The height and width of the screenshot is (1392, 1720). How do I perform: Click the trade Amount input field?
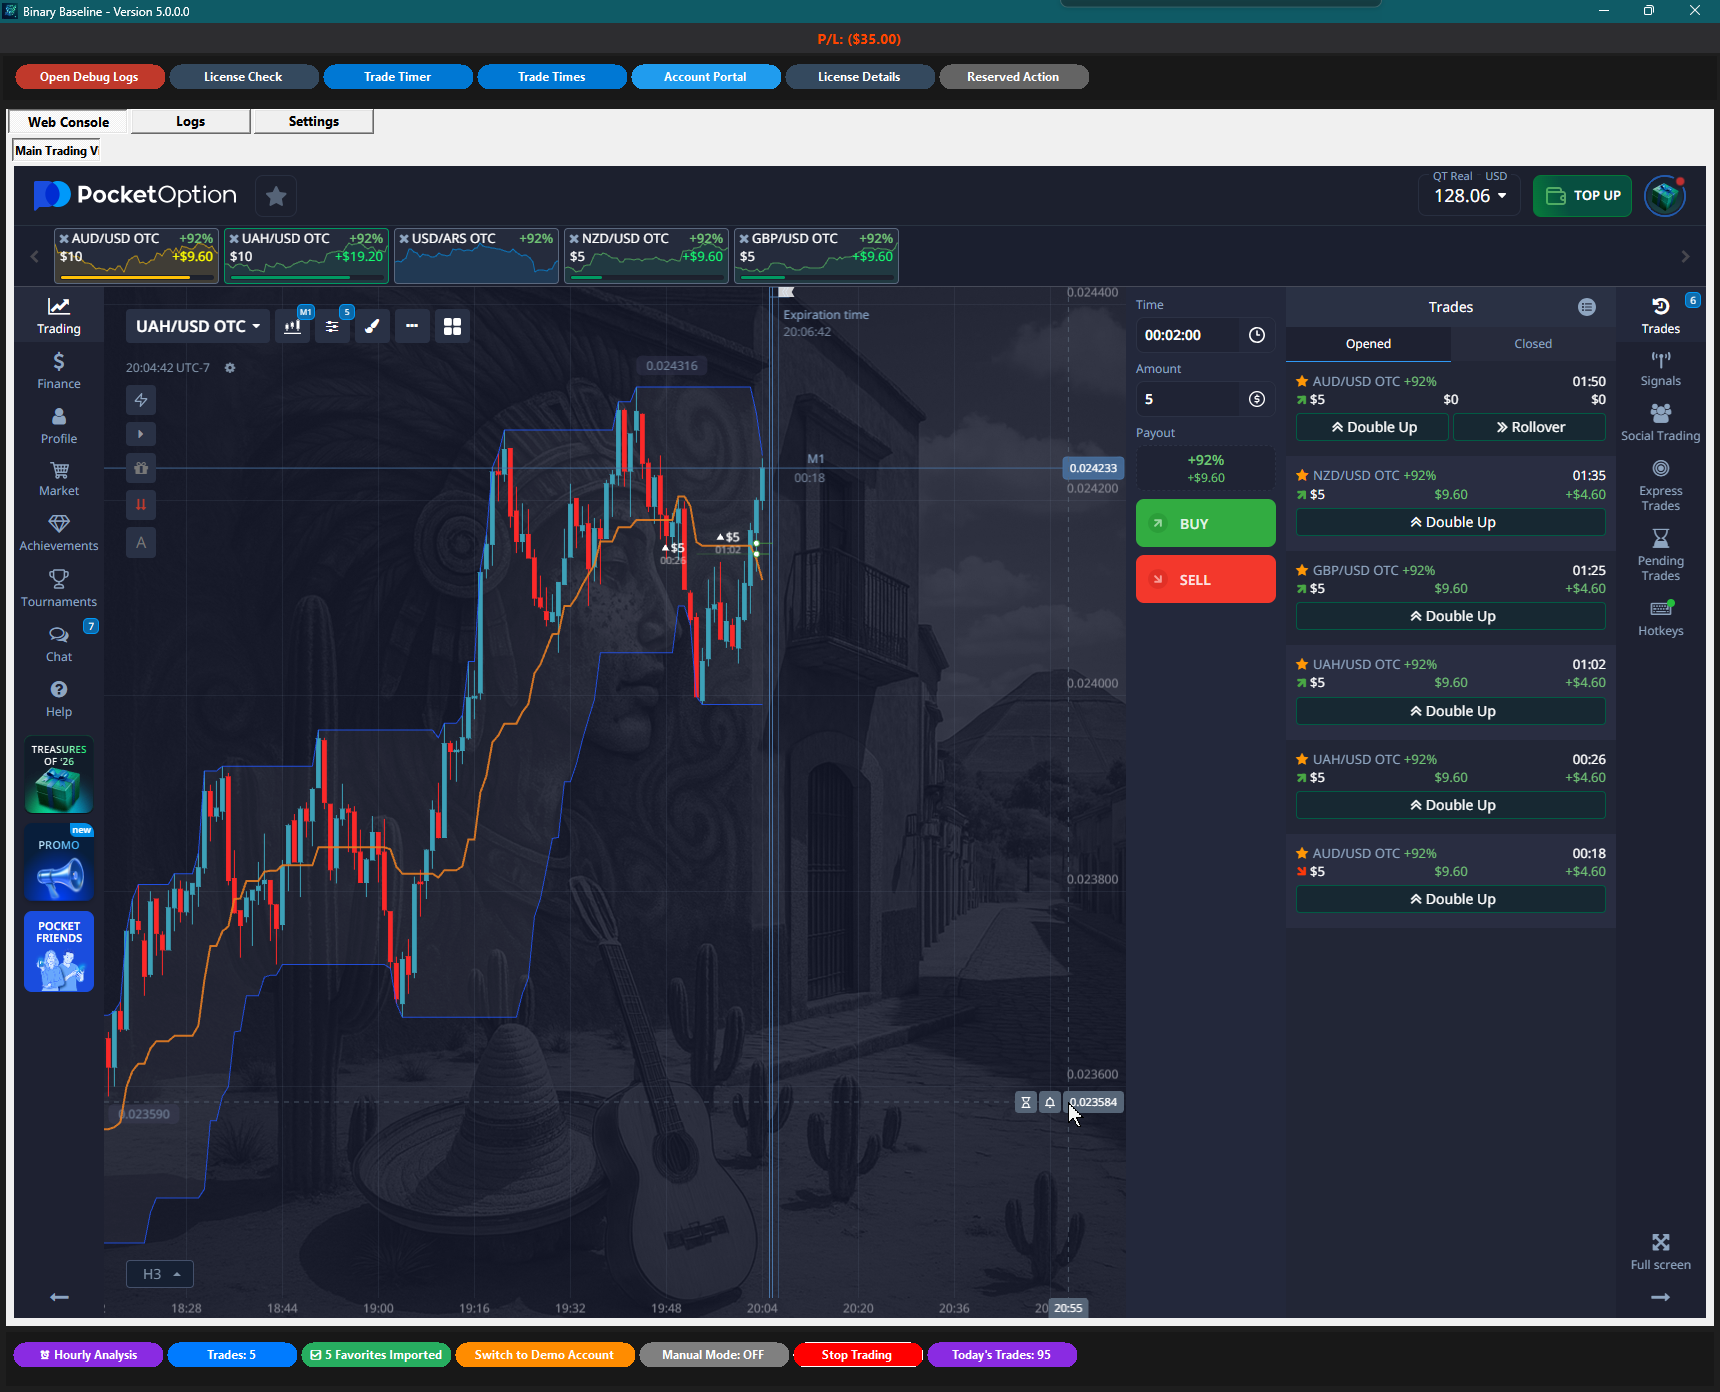click(1189, 399)
